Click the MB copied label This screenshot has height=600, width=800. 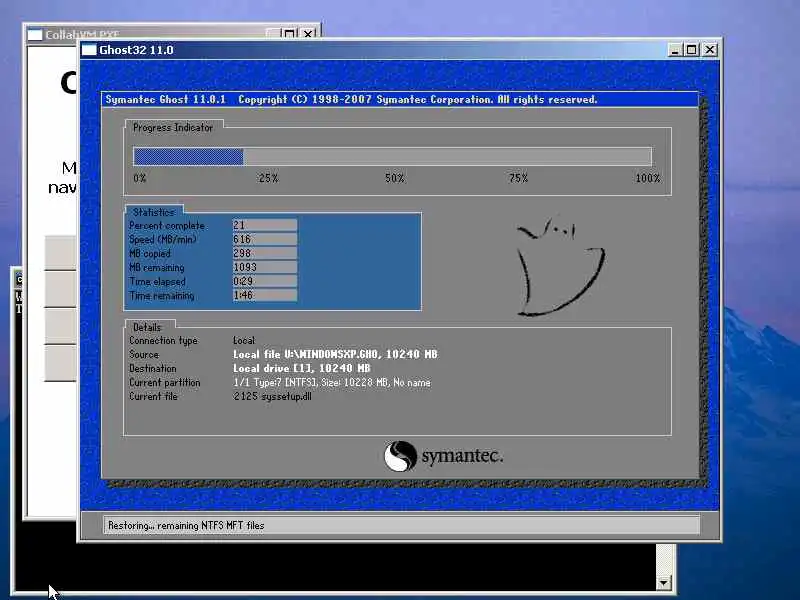point(150,254)
